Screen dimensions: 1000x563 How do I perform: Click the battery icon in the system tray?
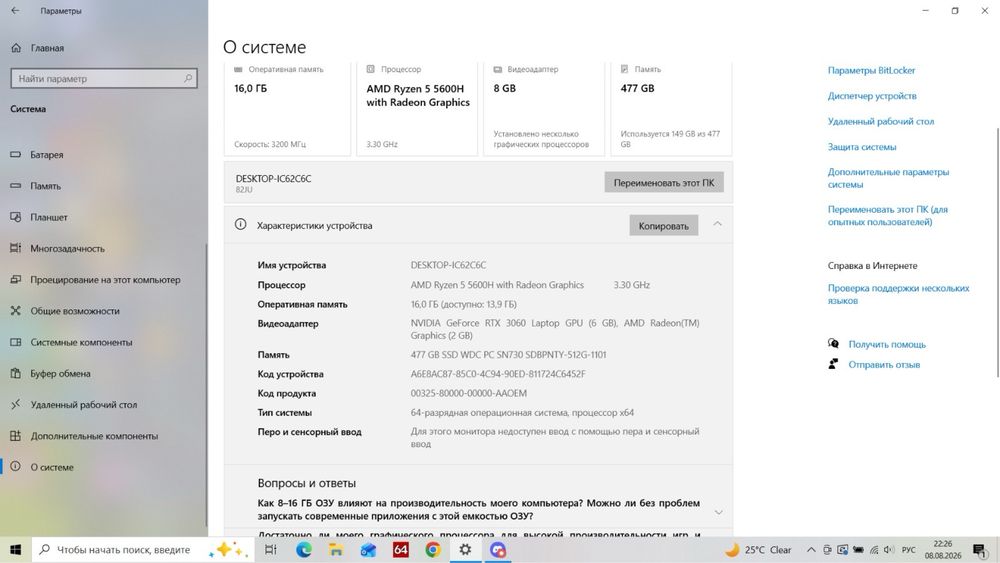[858, 550]
